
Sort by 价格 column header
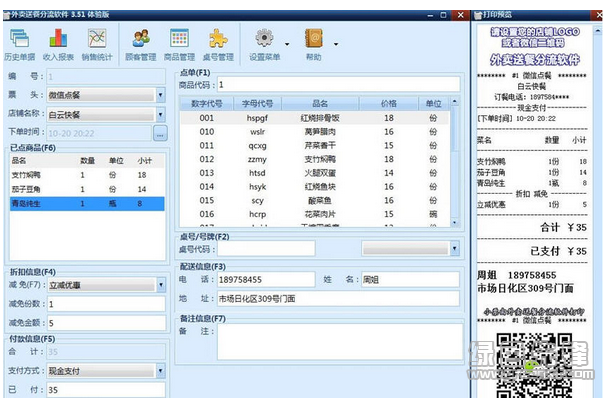(x=389, y=104)
